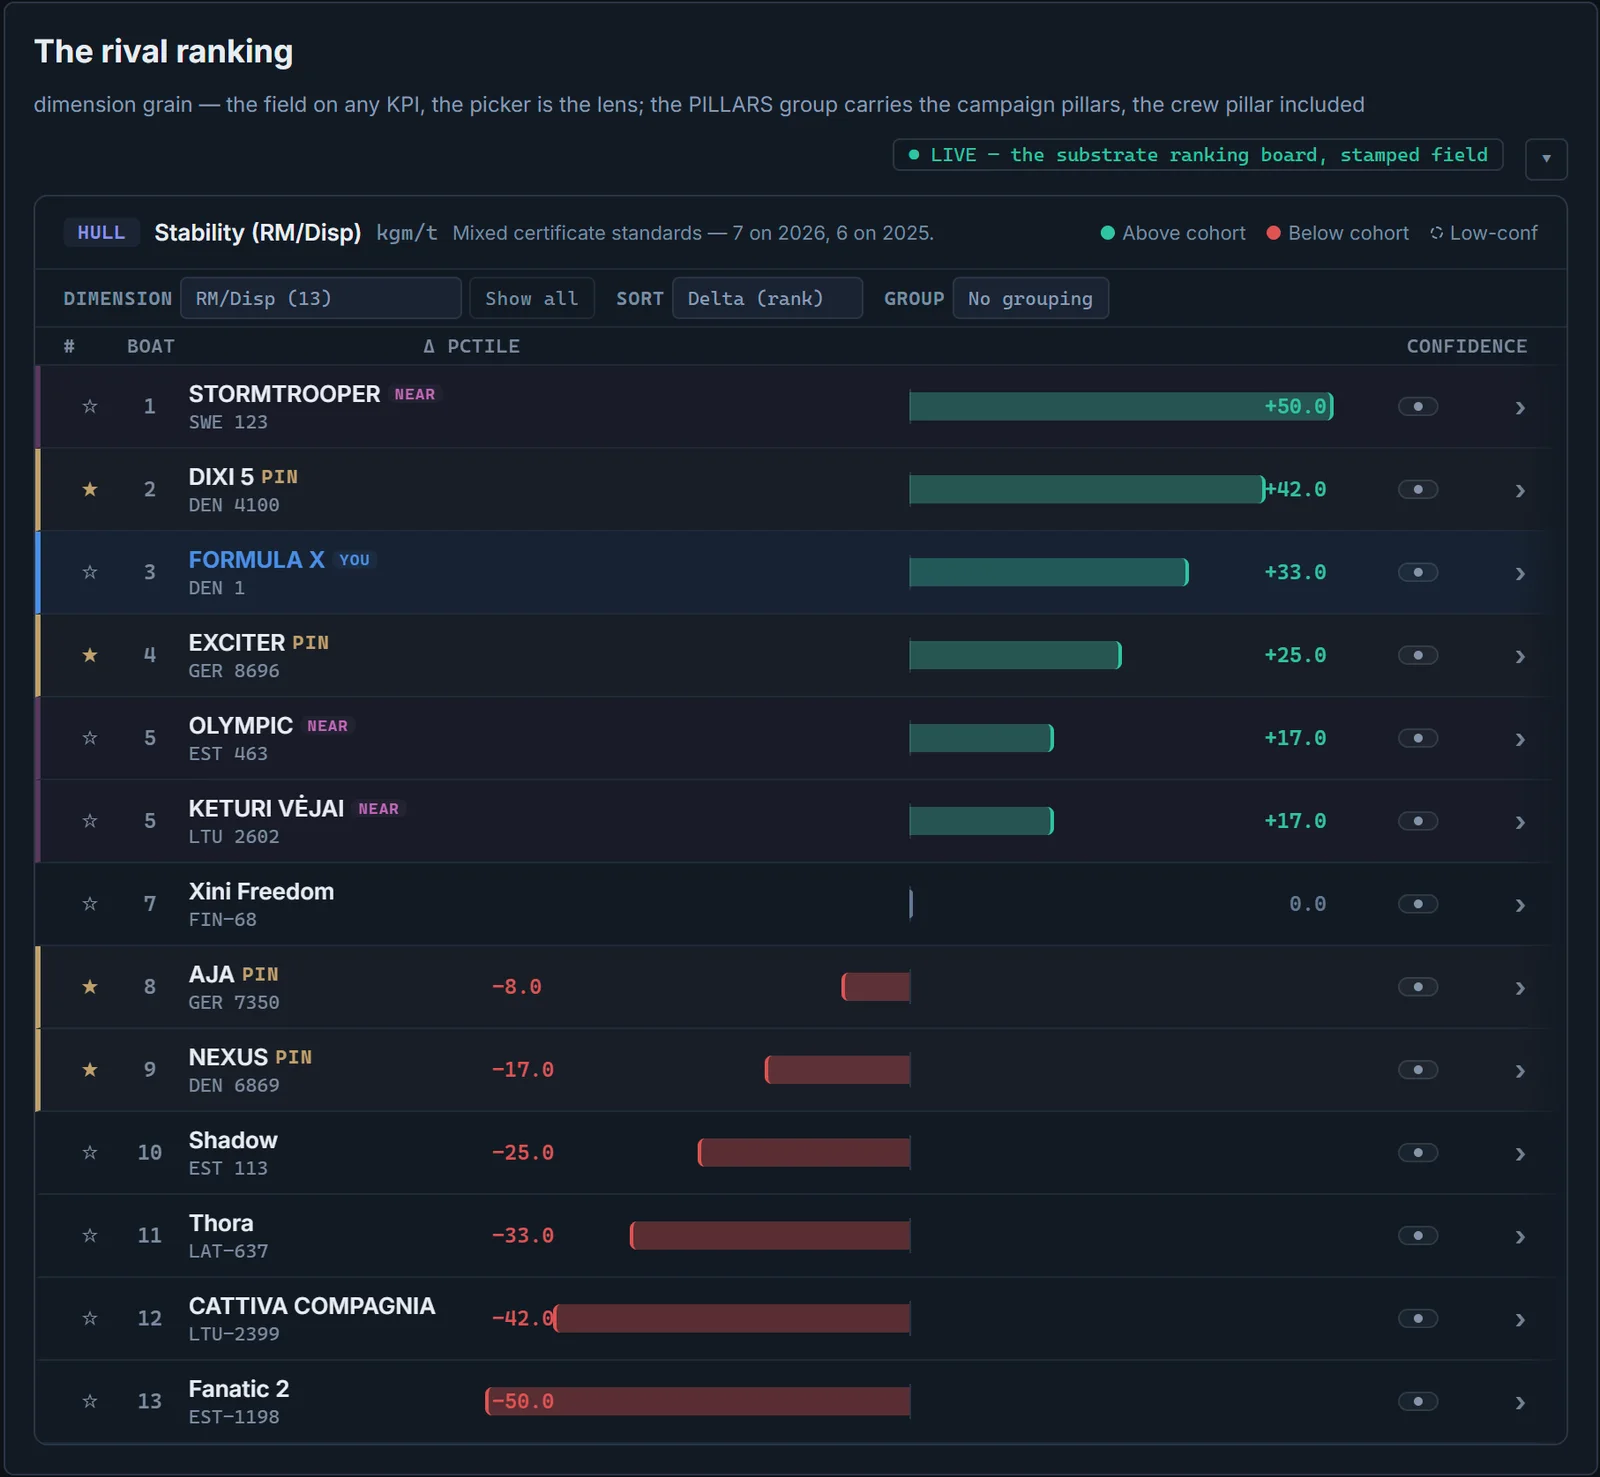Expand the panel menu arrow beside LIVE banner
The height and width of the screenshot is (1477, 1600).
point(1546,159)
